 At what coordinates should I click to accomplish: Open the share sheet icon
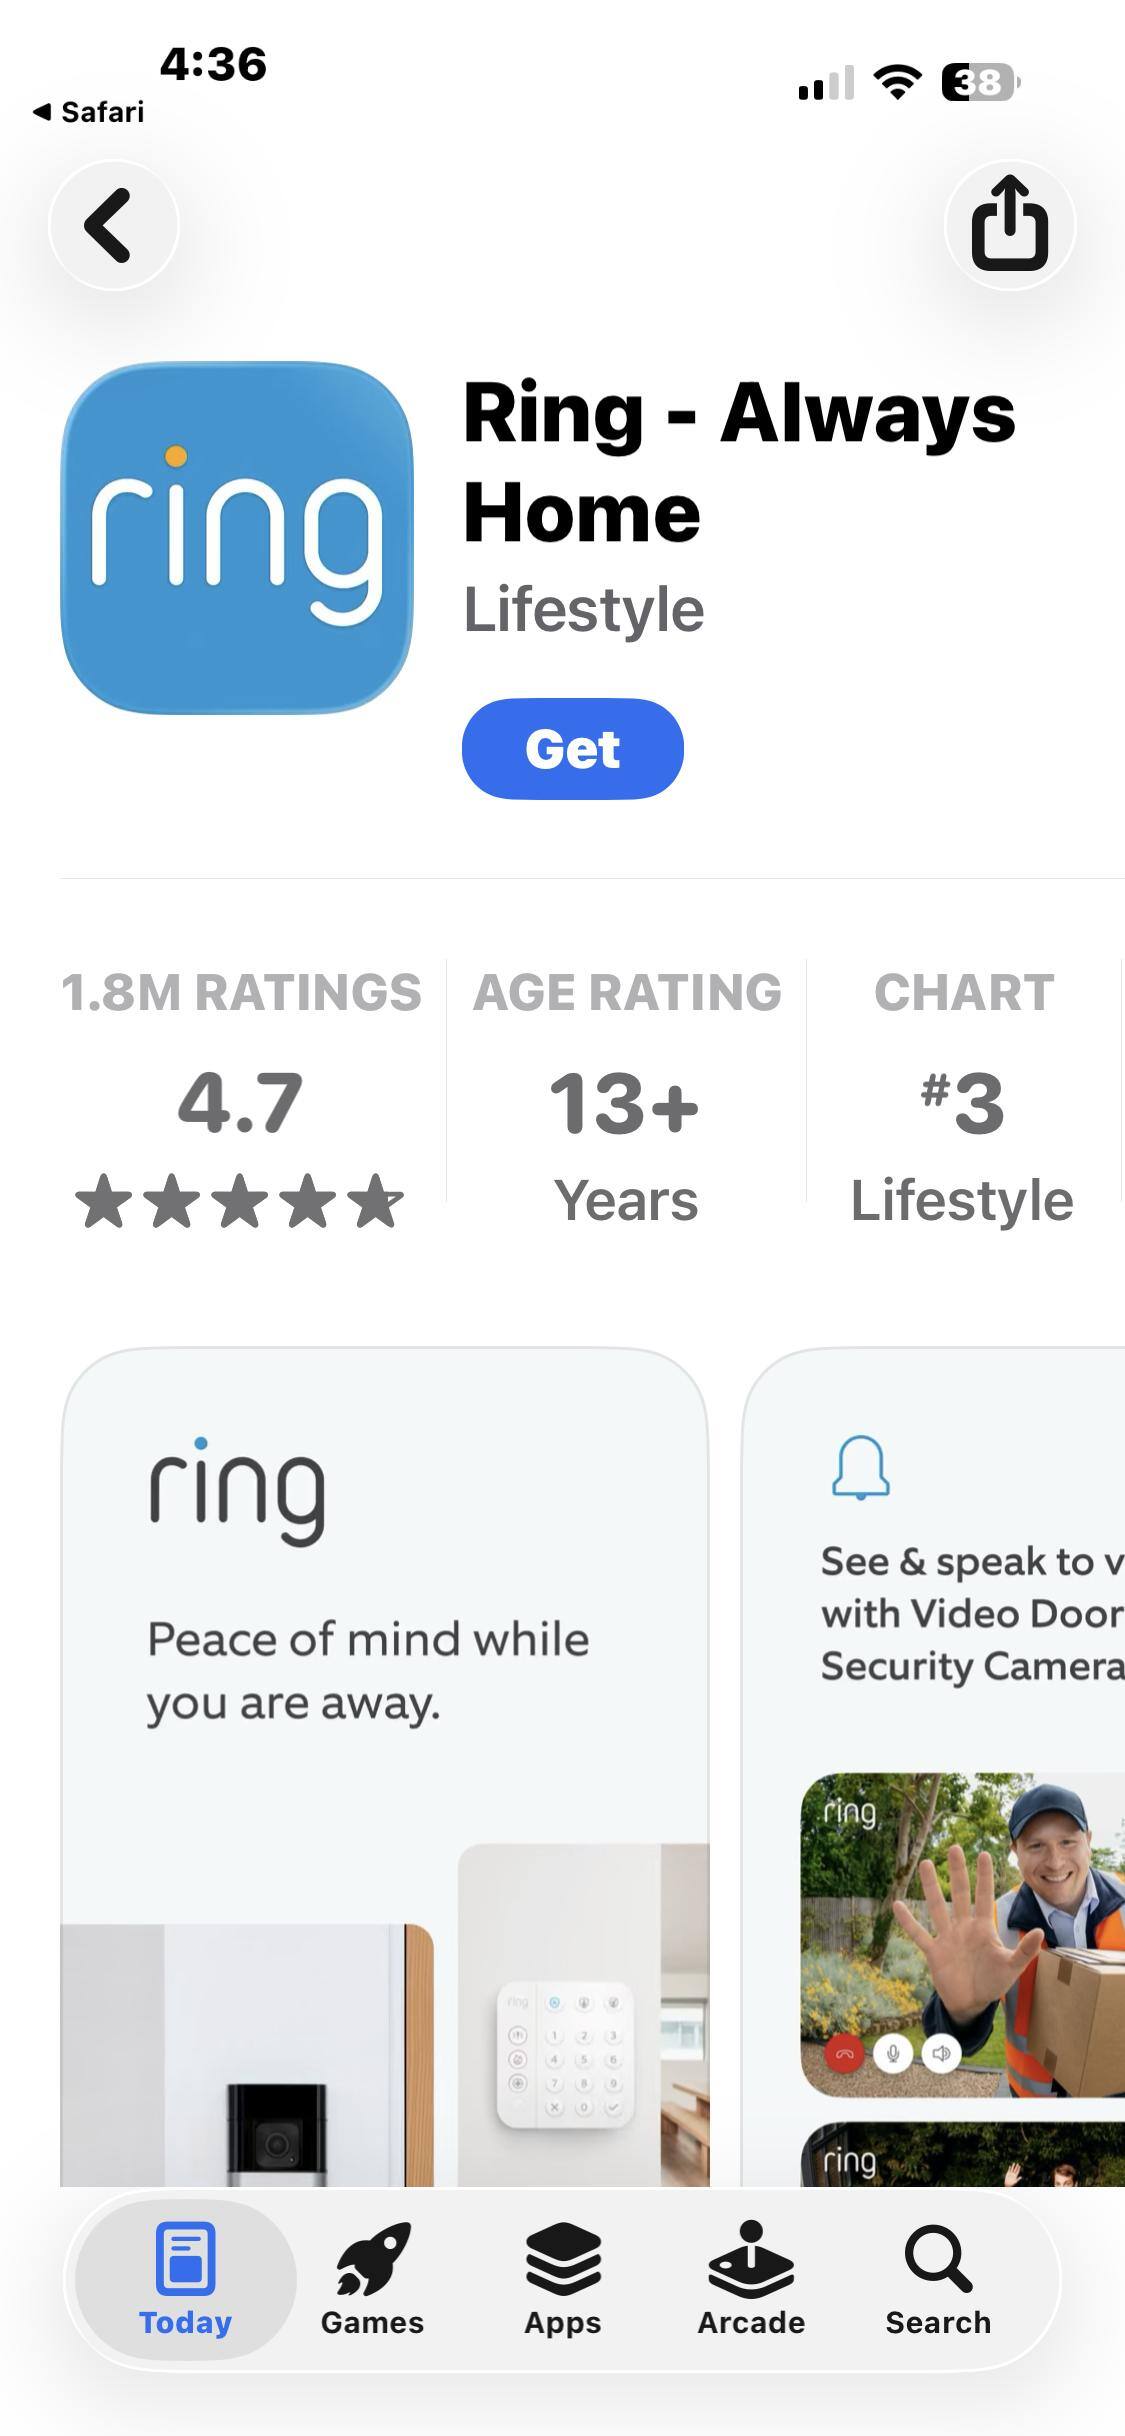click(x=1010, y=226)
